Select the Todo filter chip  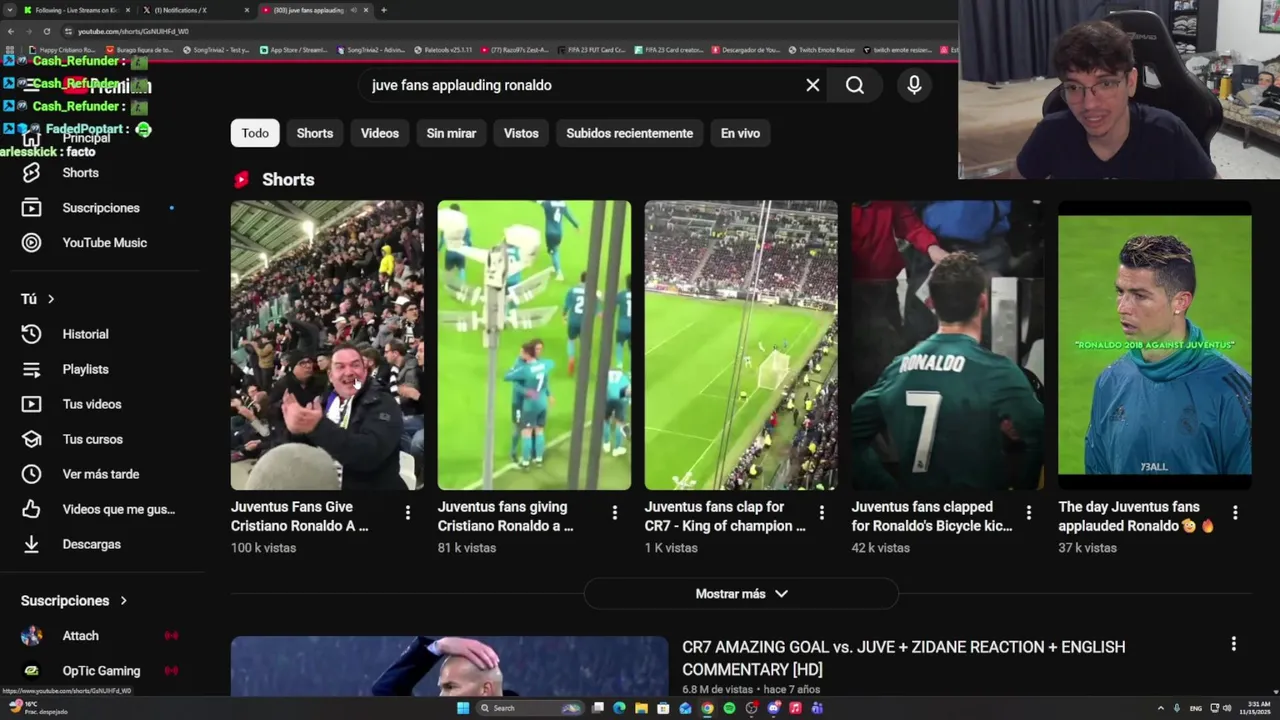(x=255, y=133)
